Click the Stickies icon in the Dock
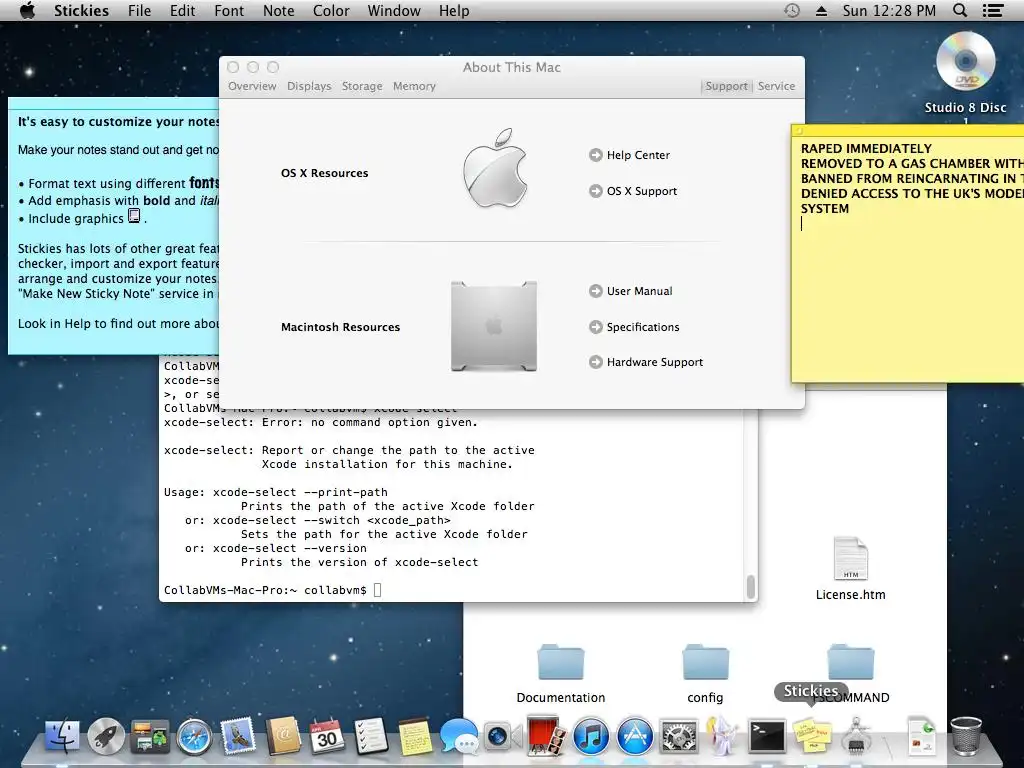The image size is (1024, 768). (x=811, y=737)
